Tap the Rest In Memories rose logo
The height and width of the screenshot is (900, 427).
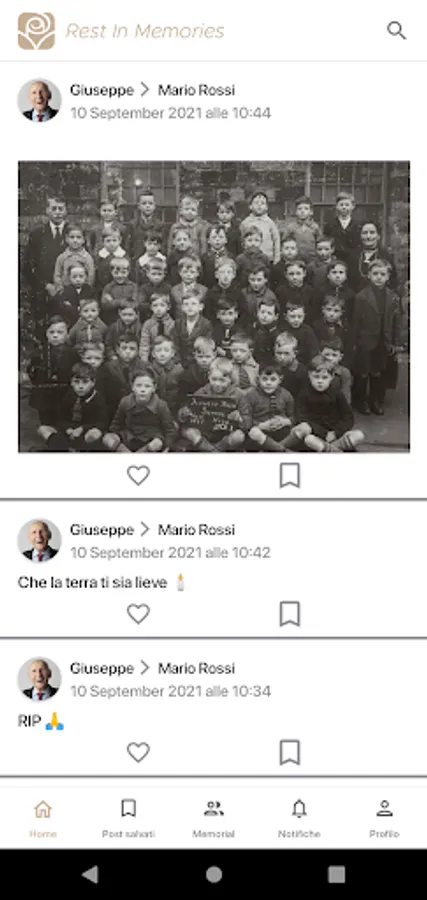[36, 31]
